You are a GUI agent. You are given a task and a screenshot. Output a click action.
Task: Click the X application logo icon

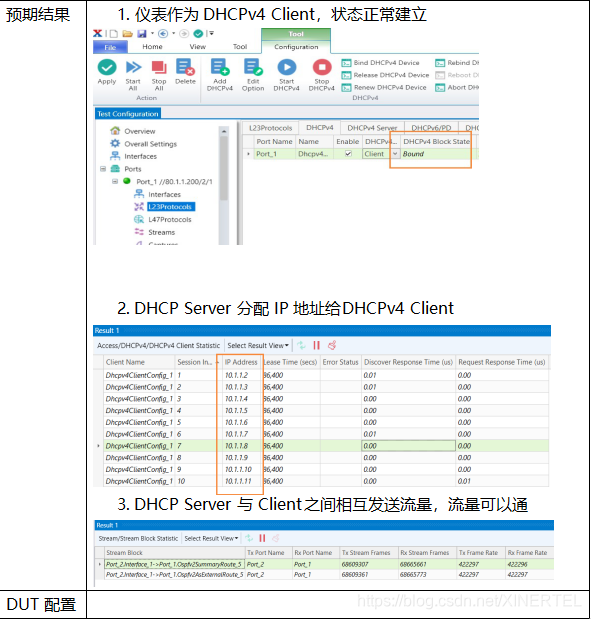click(x=98, y=33)
